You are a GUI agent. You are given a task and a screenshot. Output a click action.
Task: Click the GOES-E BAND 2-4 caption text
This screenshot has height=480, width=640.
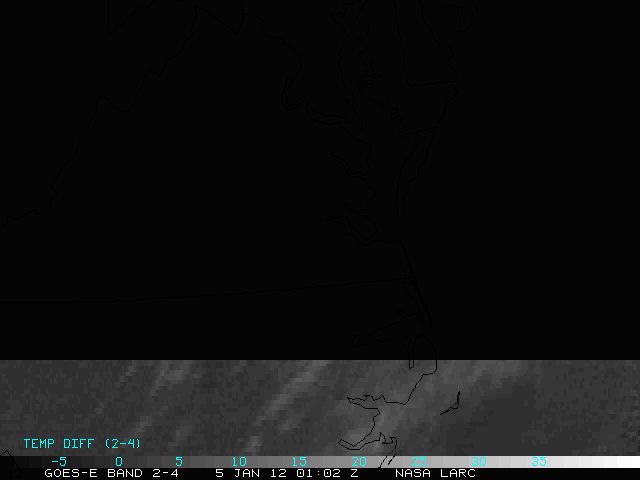(x=111, y=473)
